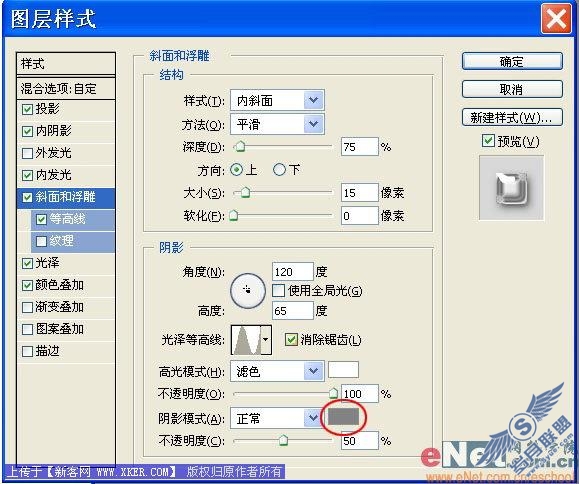Click the 确定 (OK) button
Image resolution: width=579 pixels, height=484 pixels.
pos(512,61)
